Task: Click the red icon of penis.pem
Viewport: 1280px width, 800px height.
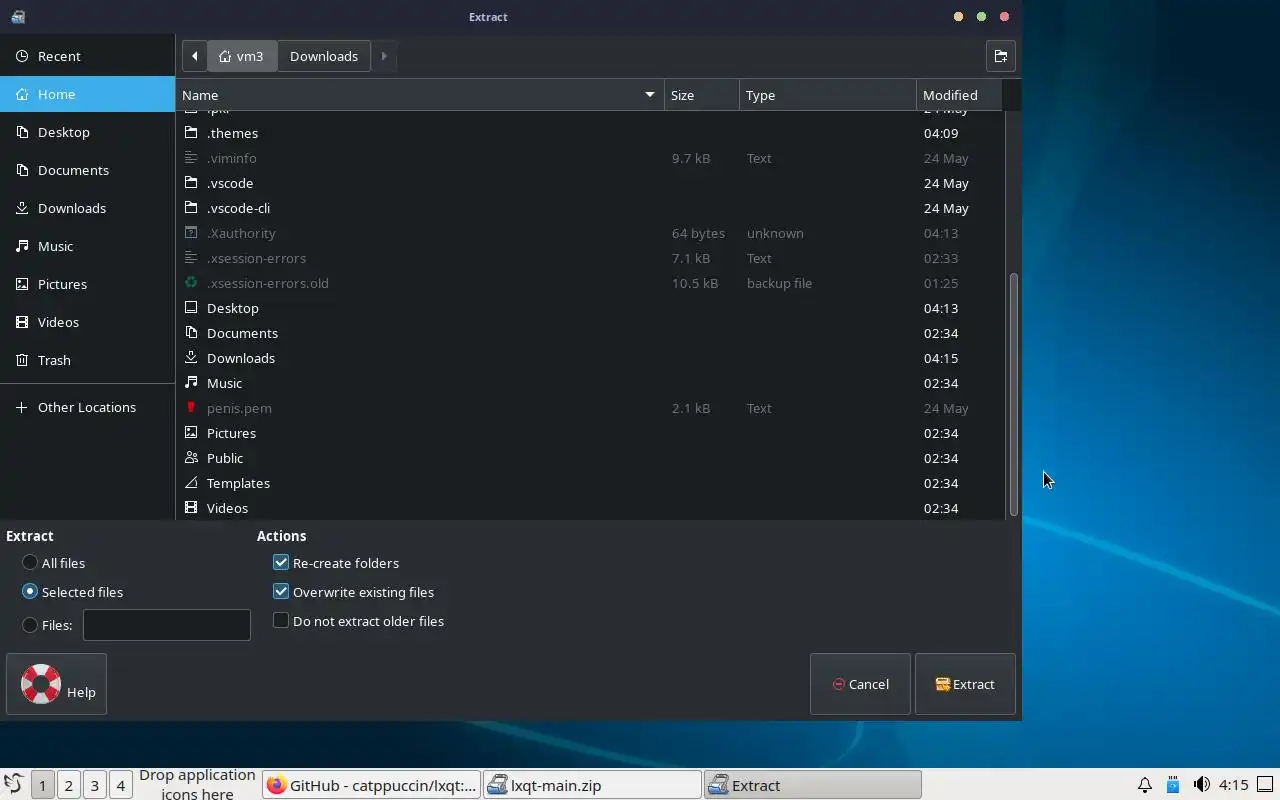Action: click(191, 408)
